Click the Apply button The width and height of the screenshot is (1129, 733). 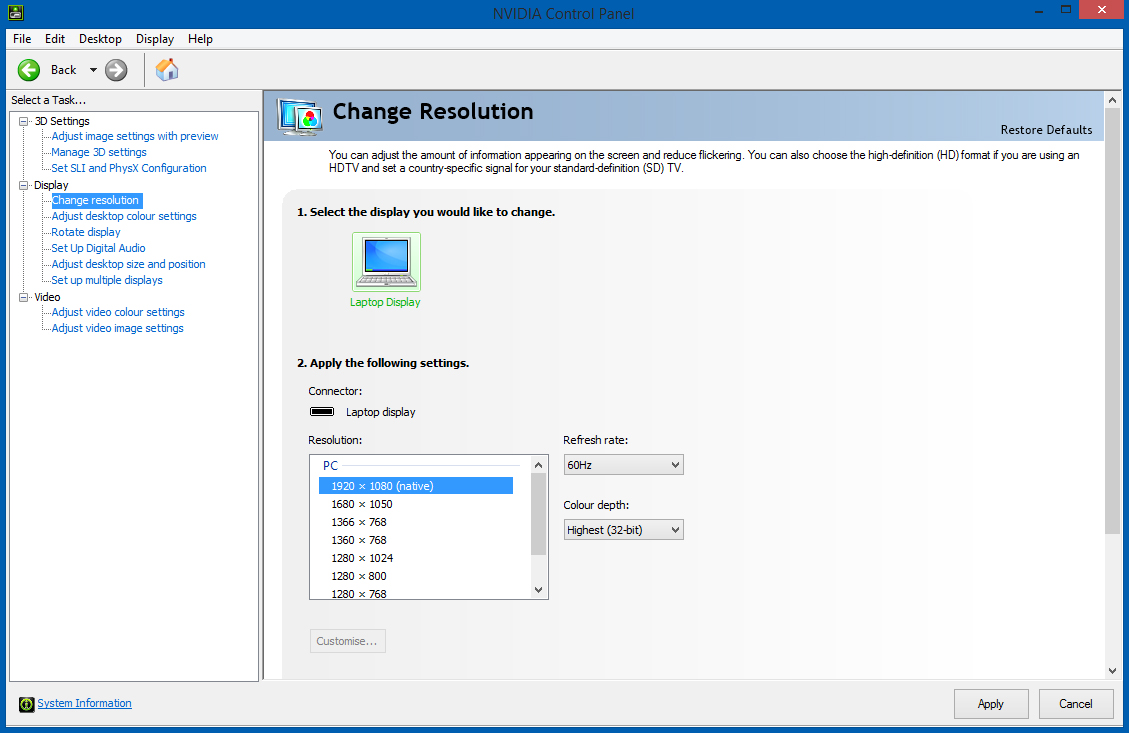point(991,704)
